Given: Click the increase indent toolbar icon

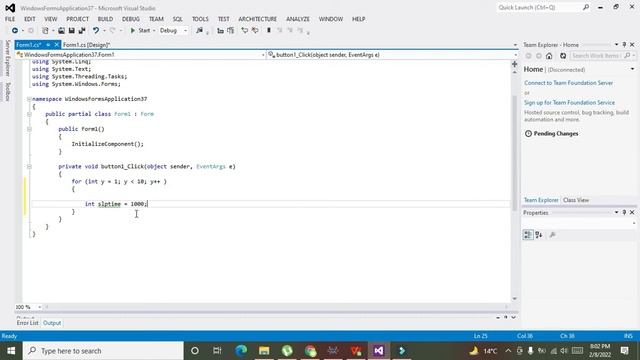Looking at the screenshot, I should (x=231, y=31).
